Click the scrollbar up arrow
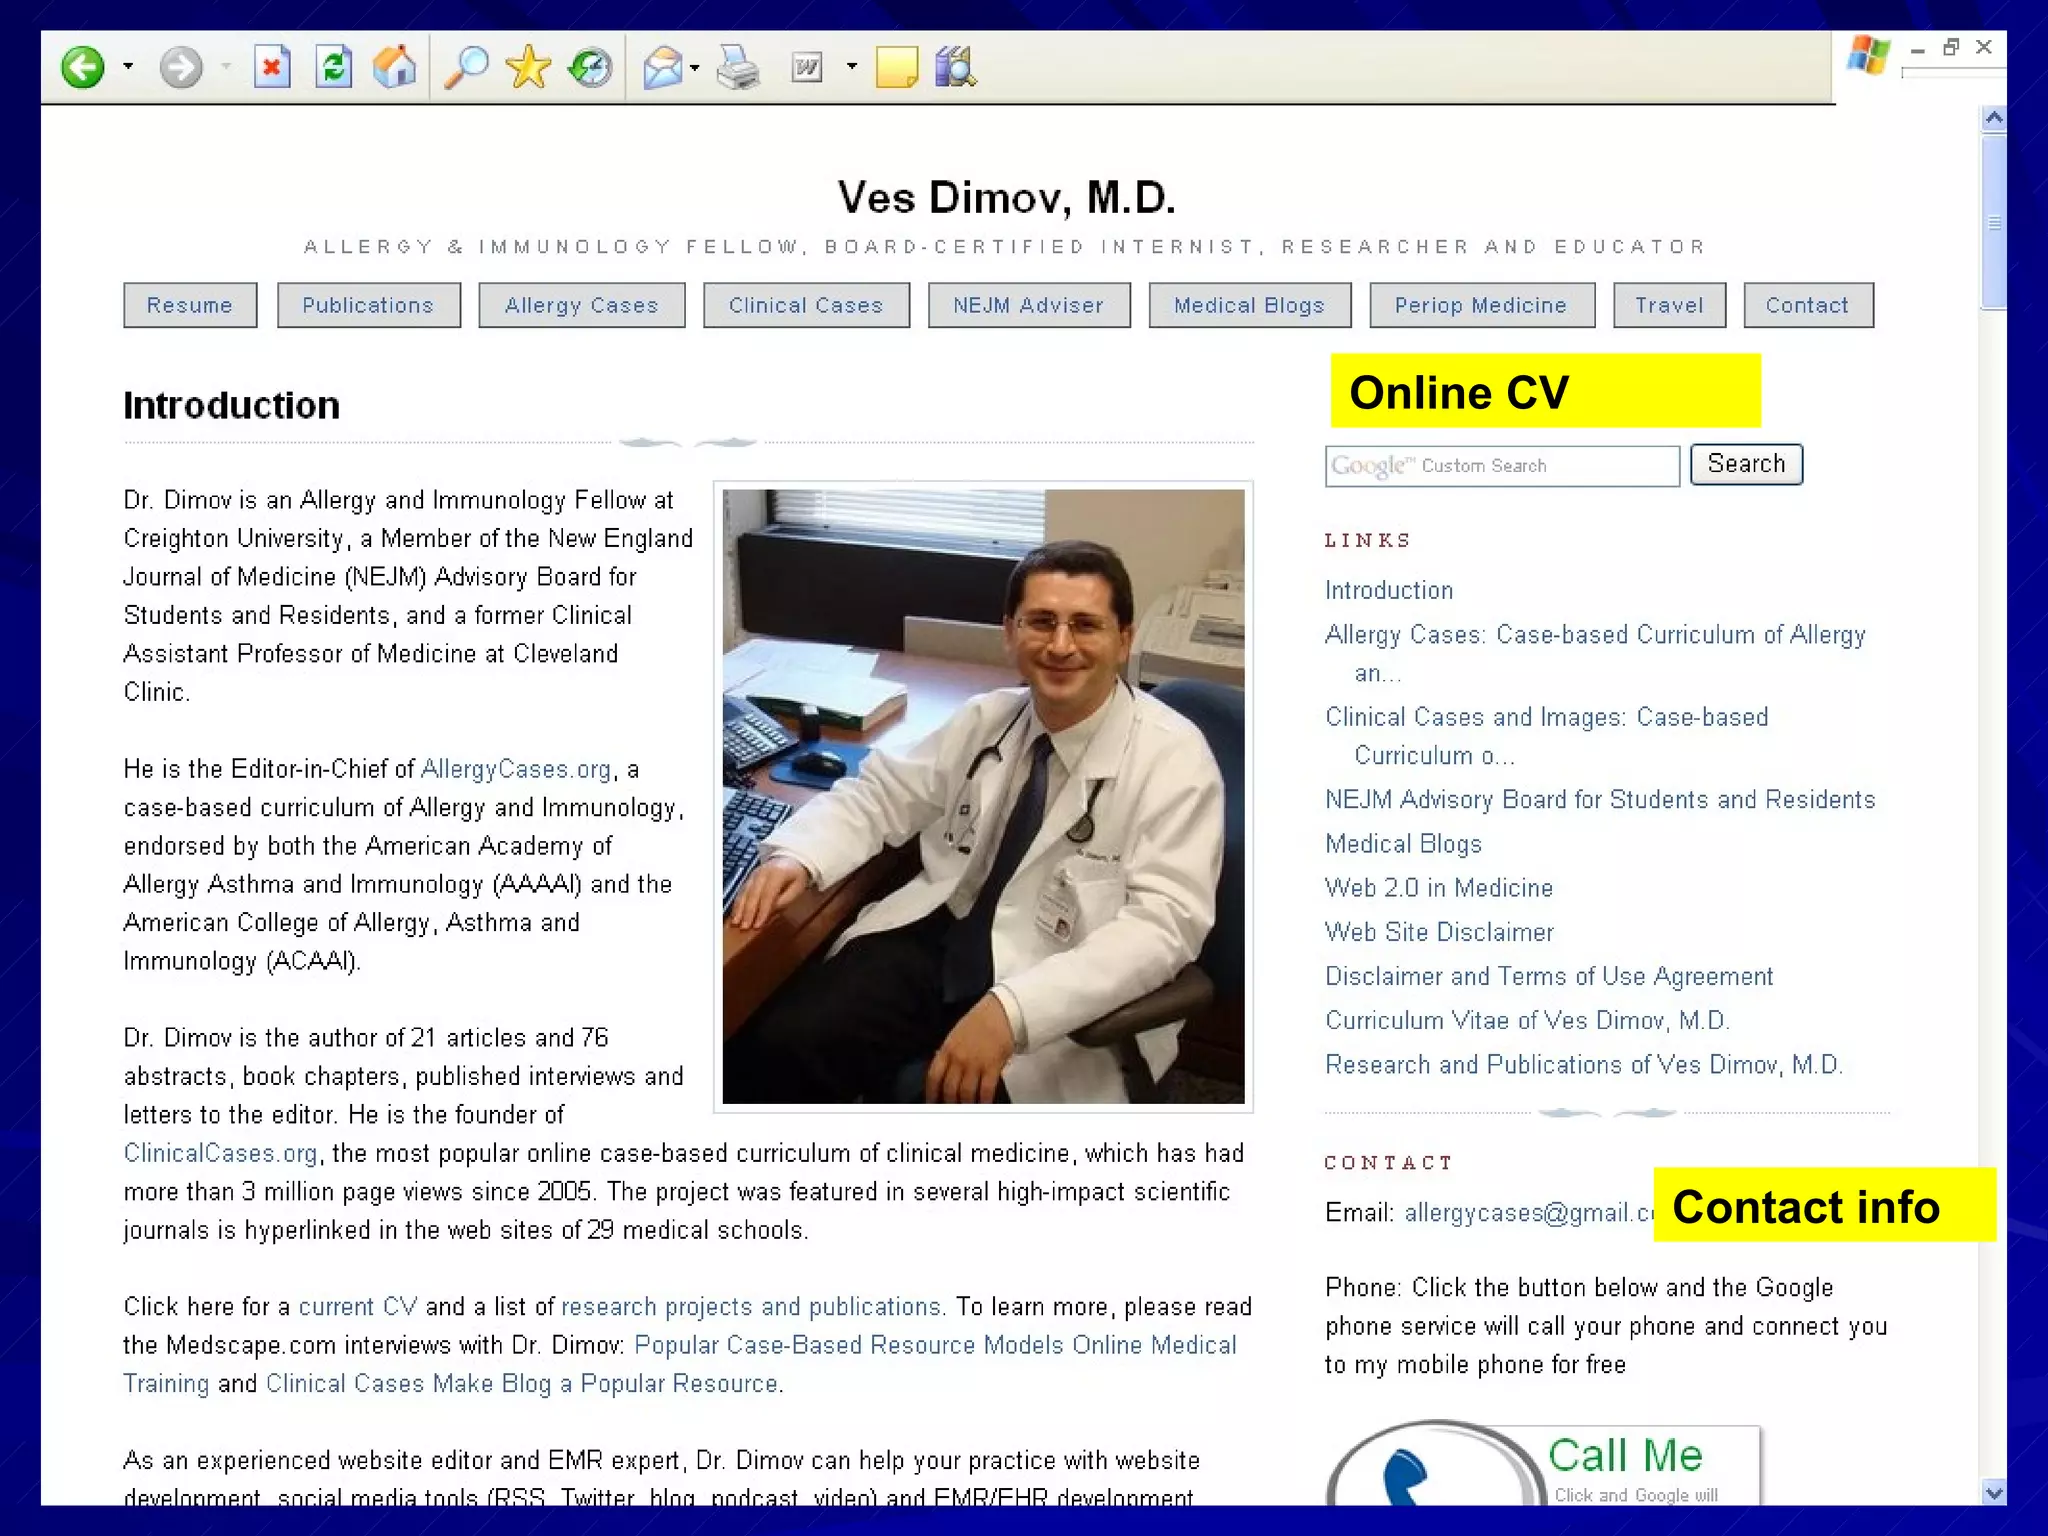 [x=1993, y=118]
